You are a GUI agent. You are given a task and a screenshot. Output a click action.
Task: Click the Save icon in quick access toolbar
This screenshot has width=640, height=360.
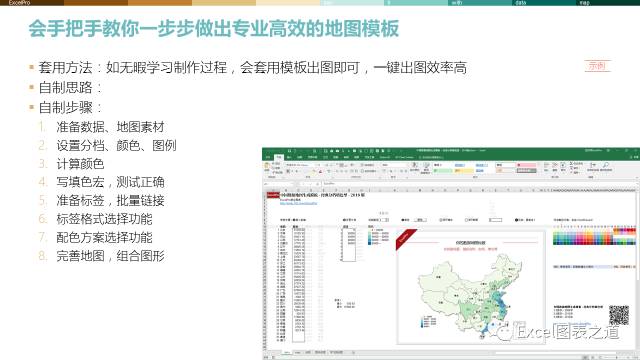(290, 151)
